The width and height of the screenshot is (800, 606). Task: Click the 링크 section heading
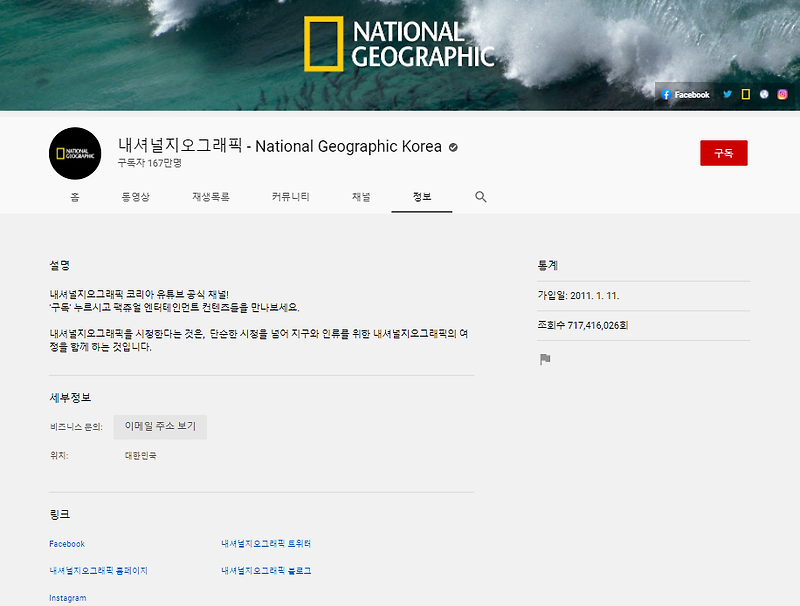pos(60,514)
